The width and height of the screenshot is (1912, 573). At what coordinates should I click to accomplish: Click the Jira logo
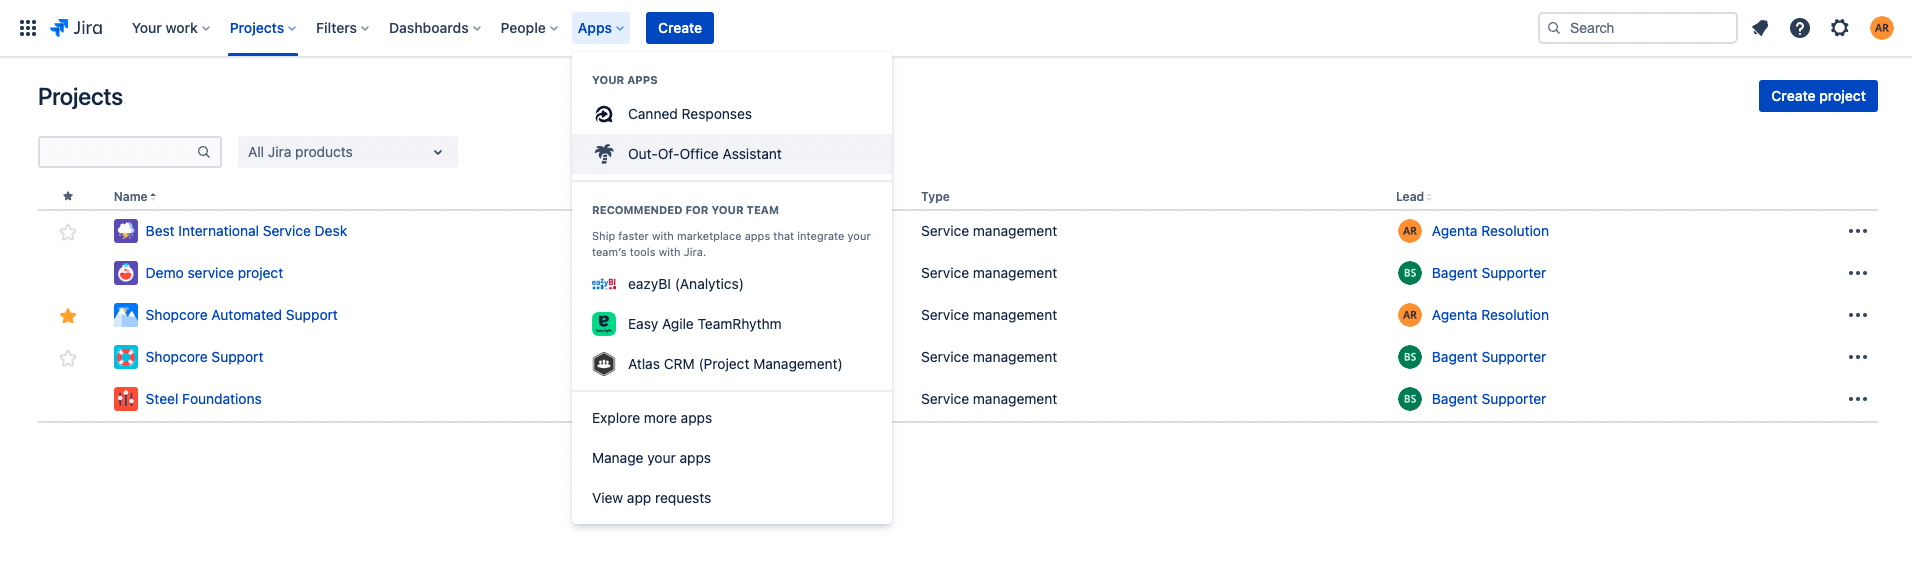[76, 28]
